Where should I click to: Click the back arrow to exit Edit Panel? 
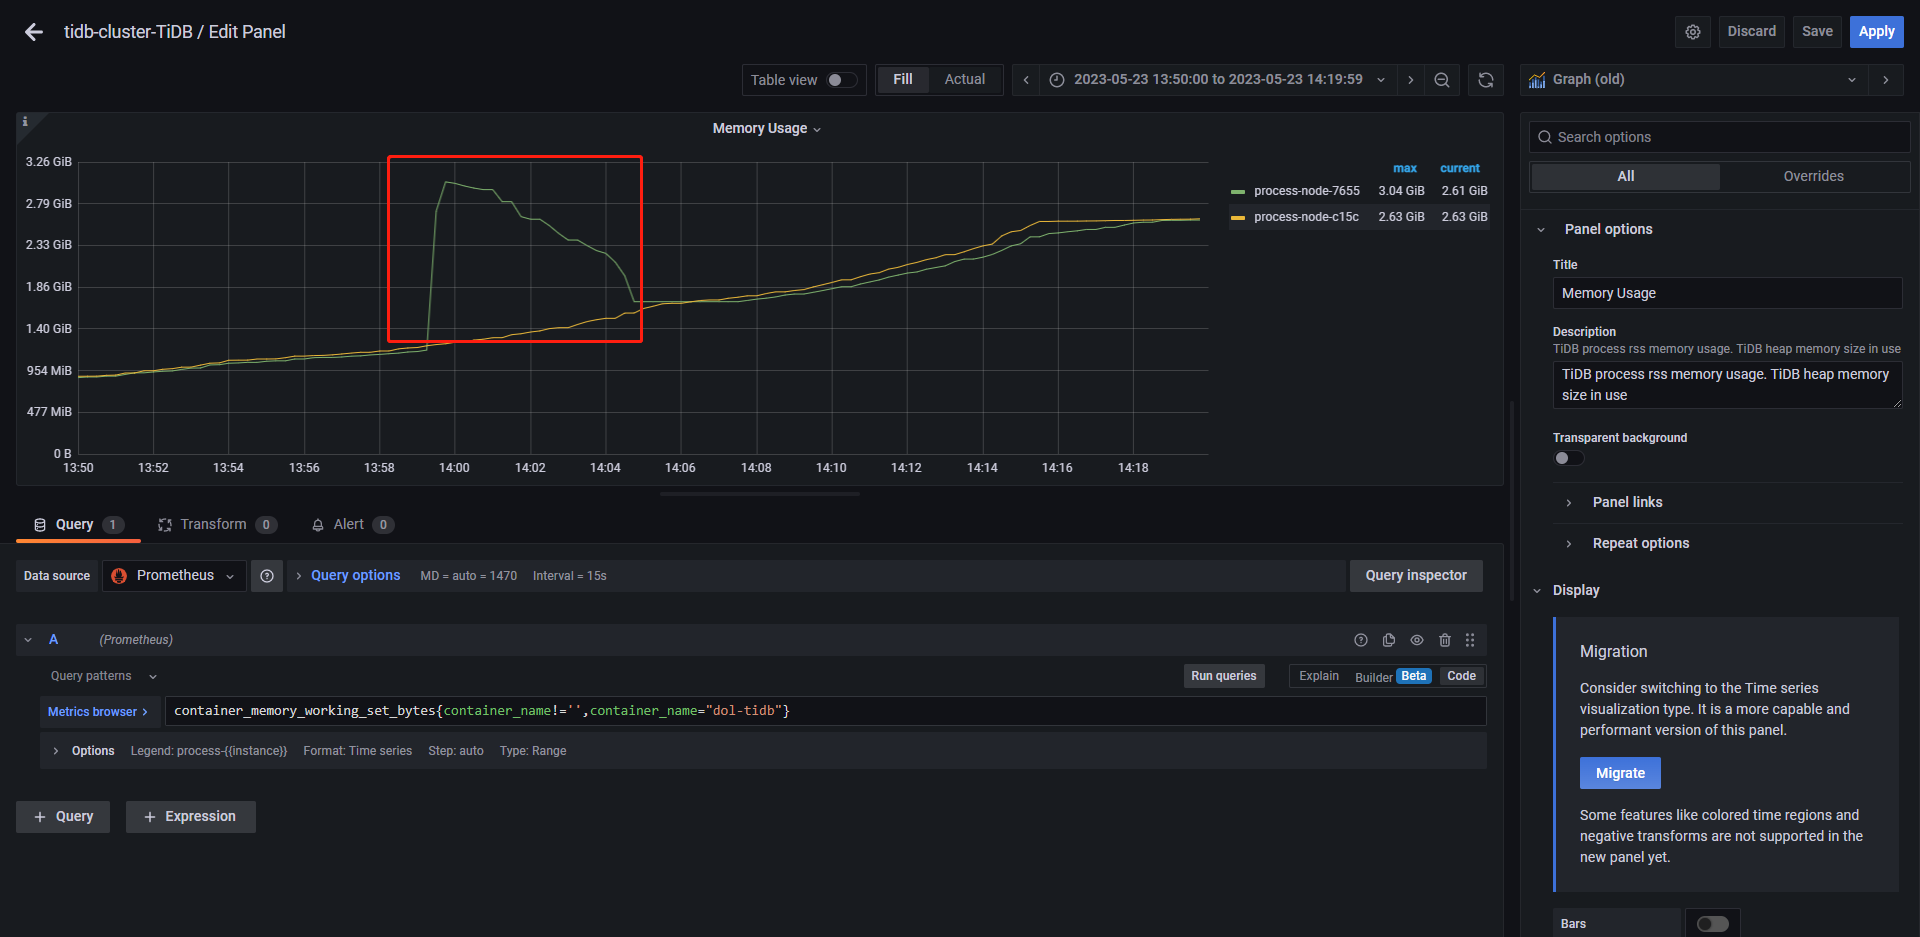coord(34,32)
